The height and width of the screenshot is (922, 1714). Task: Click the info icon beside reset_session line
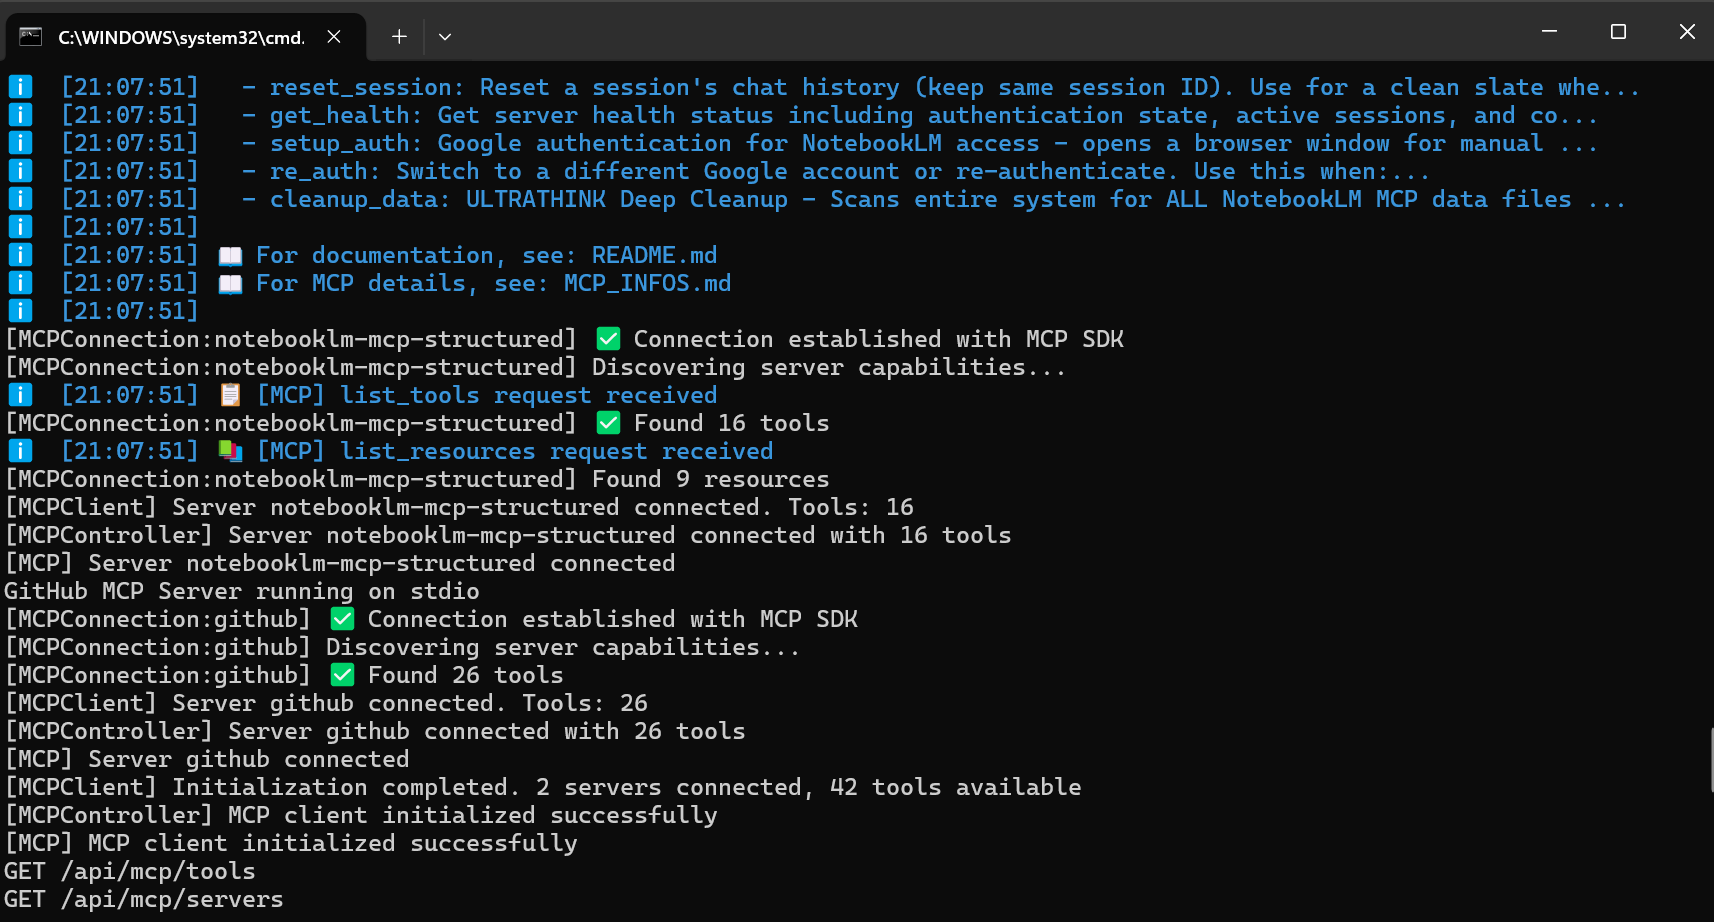coord(20,87)
